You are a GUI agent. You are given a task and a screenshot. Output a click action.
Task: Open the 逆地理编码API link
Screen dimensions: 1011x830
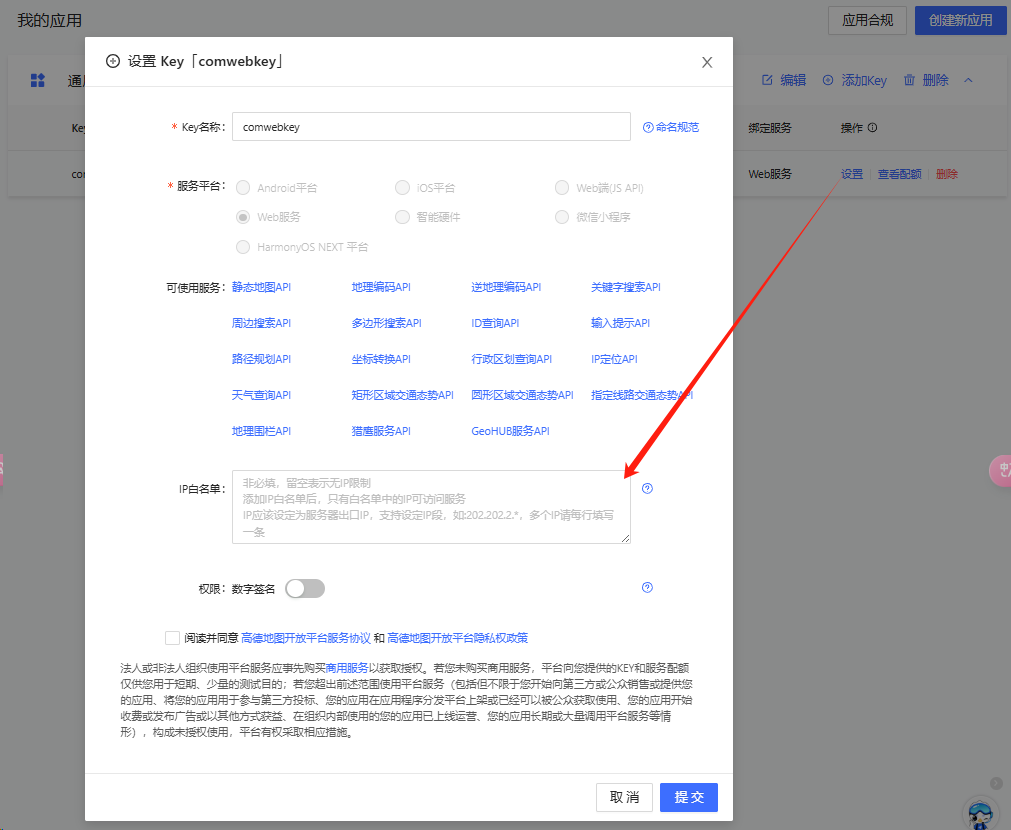tap(506, 287)
